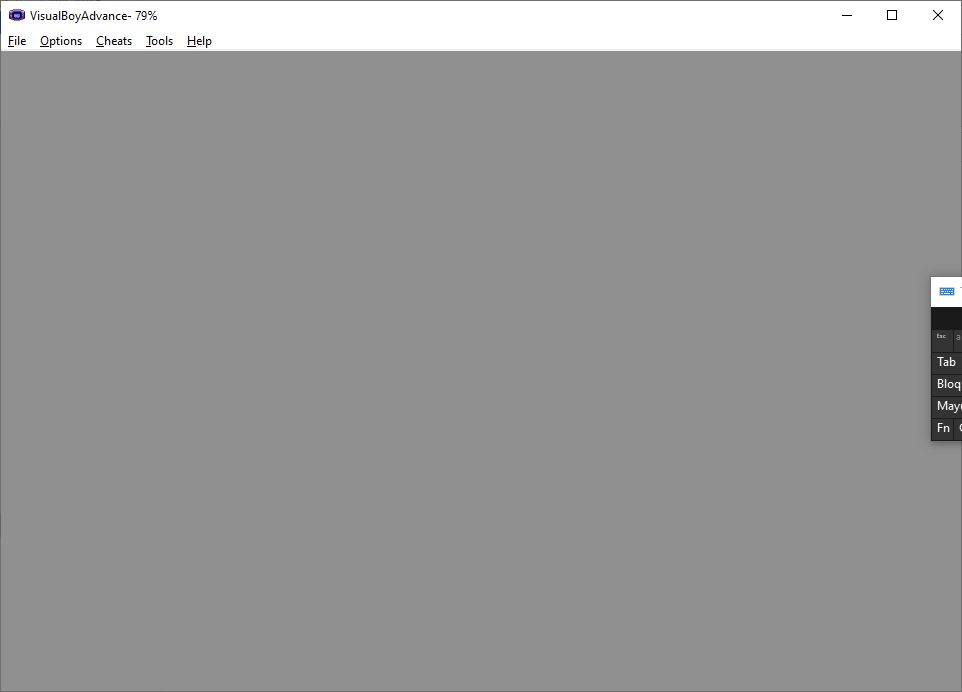Click the On-Screen Keyboard window icon
This screenshot has width=962, height=692.
[x=947, y=292]
